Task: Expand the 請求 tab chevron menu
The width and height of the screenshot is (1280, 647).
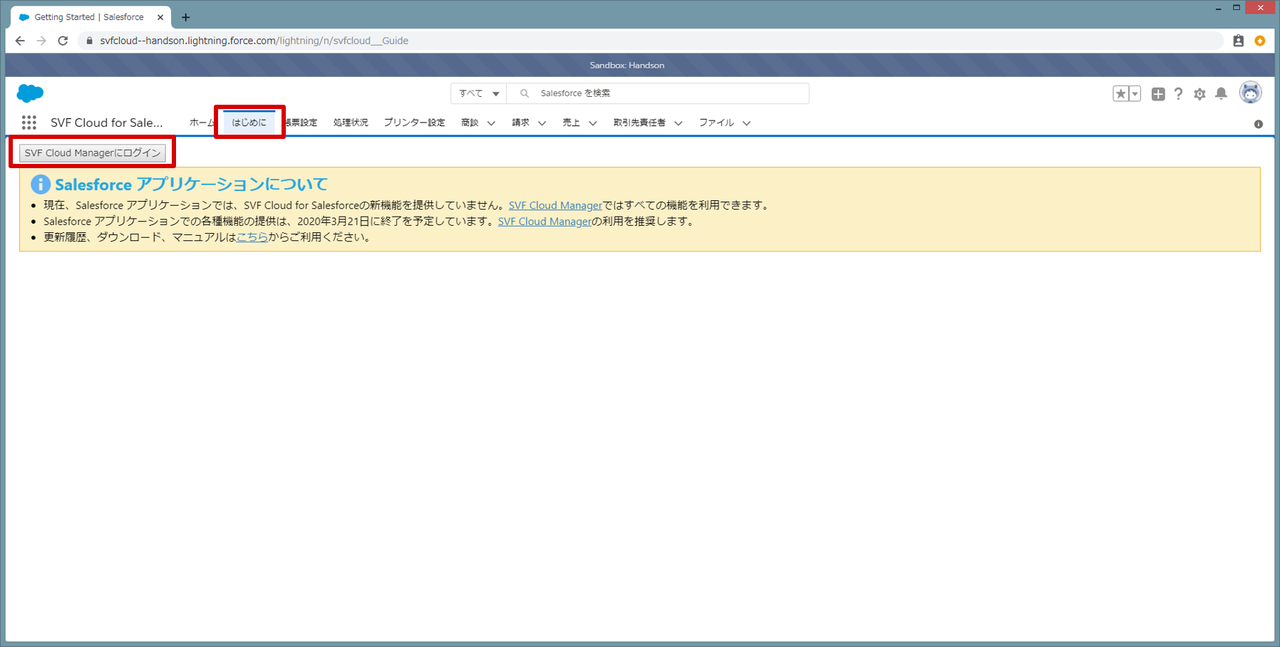Action: click(x=542, y=123)
